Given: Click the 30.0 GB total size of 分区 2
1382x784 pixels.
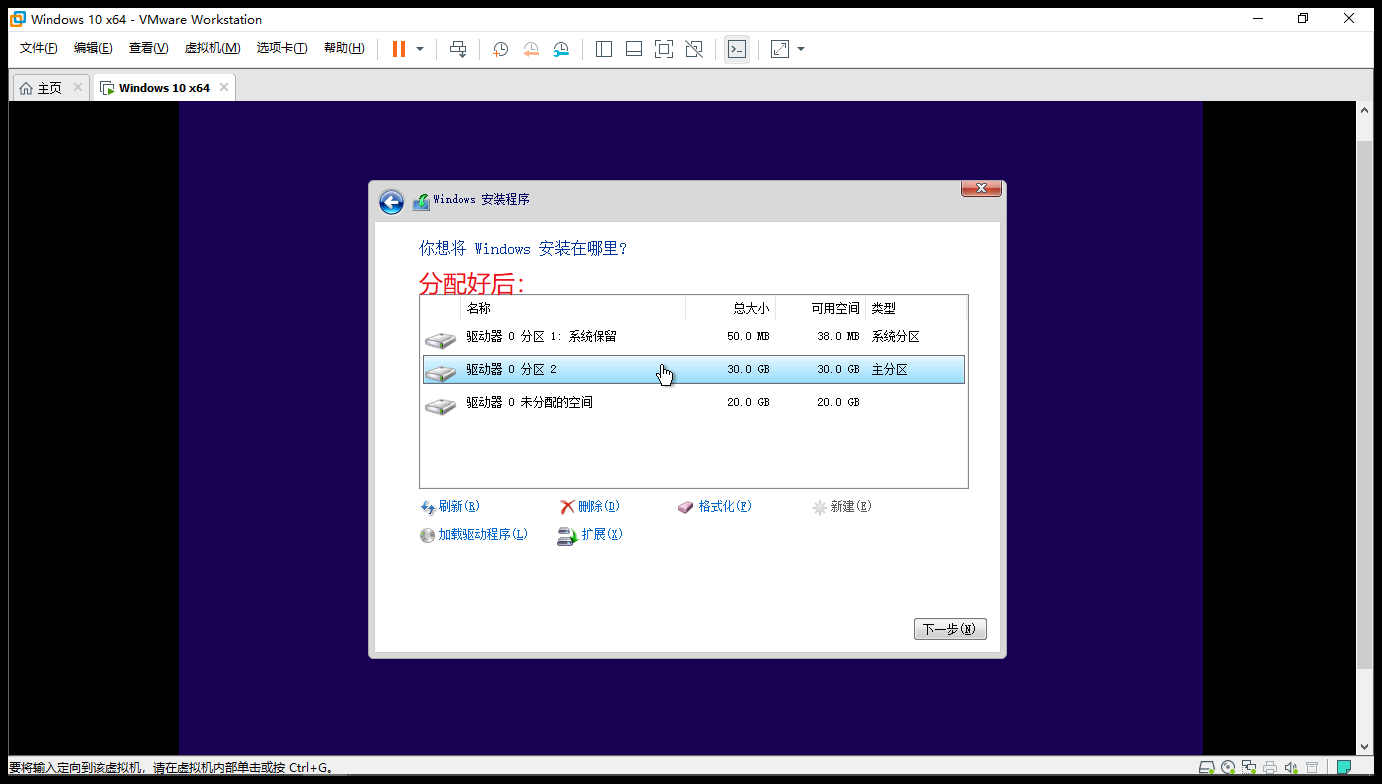Looking at the screenshot, I should (748, 370).
